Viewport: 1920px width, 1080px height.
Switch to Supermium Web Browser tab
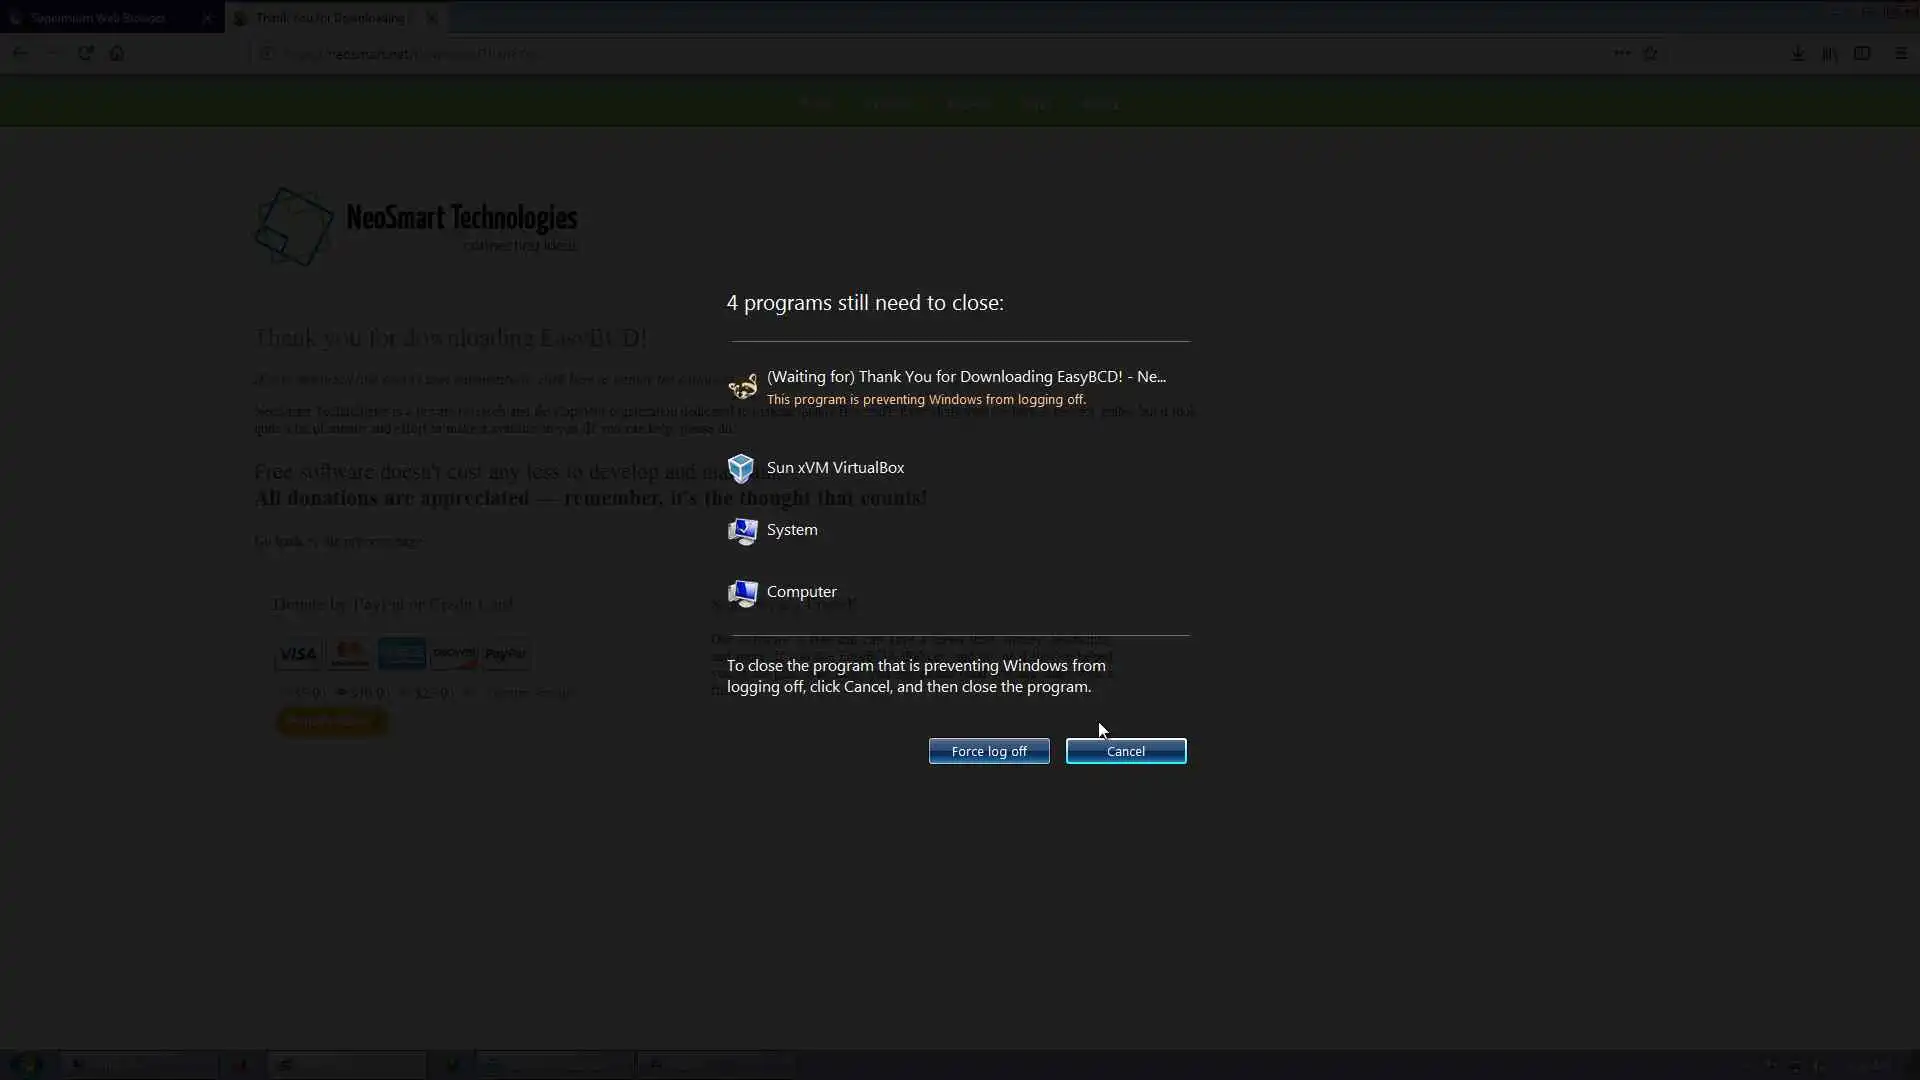pos(98,18)
